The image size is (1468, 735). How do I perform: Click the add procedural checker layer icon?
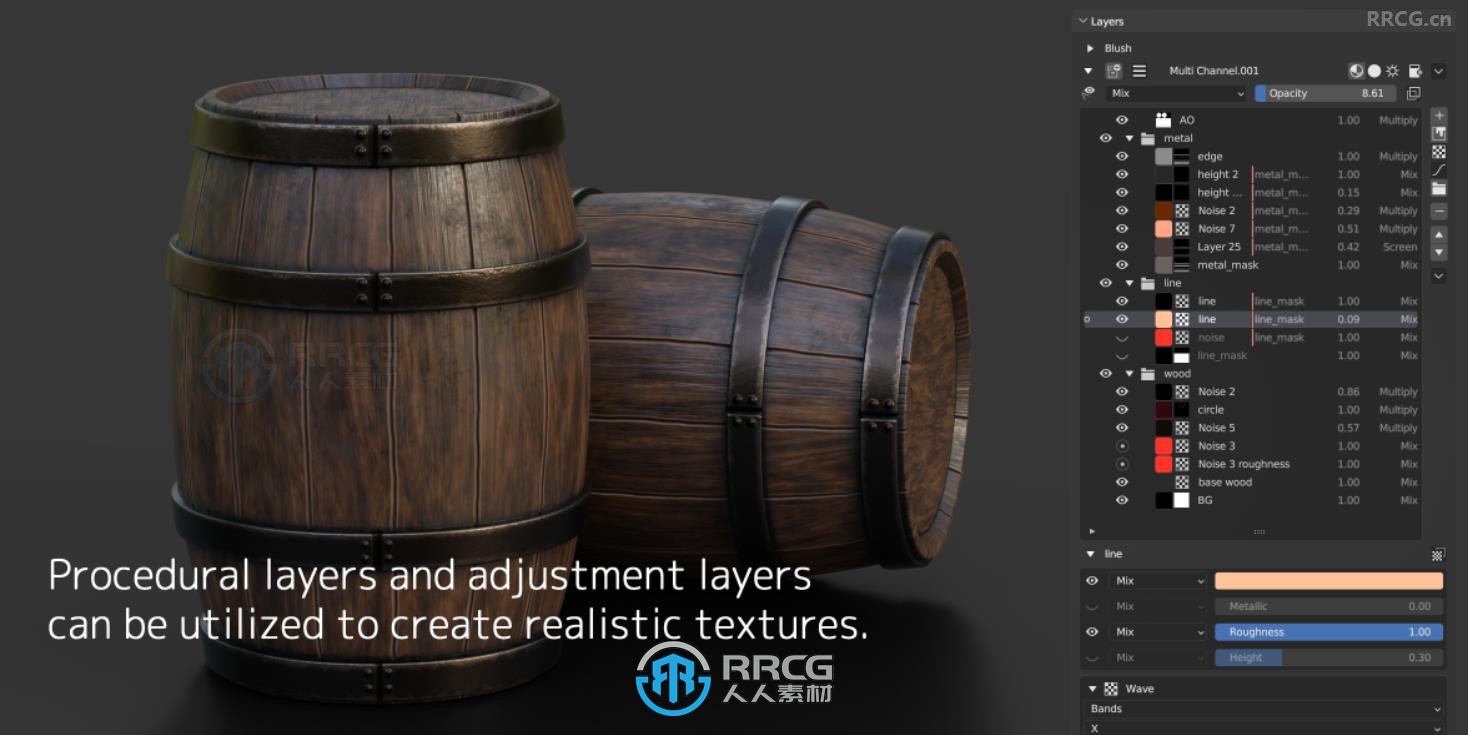click(x=1439, y=152)
